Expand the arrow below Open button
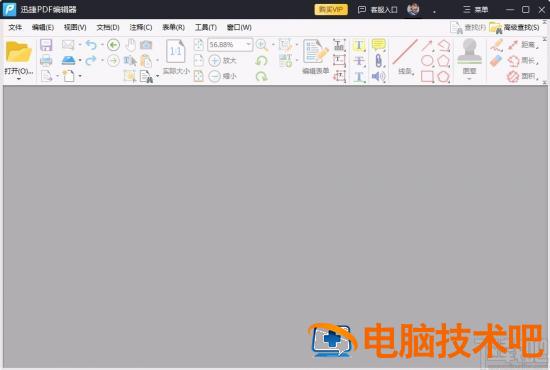This screenshot has height=370, width=550. 19,79
